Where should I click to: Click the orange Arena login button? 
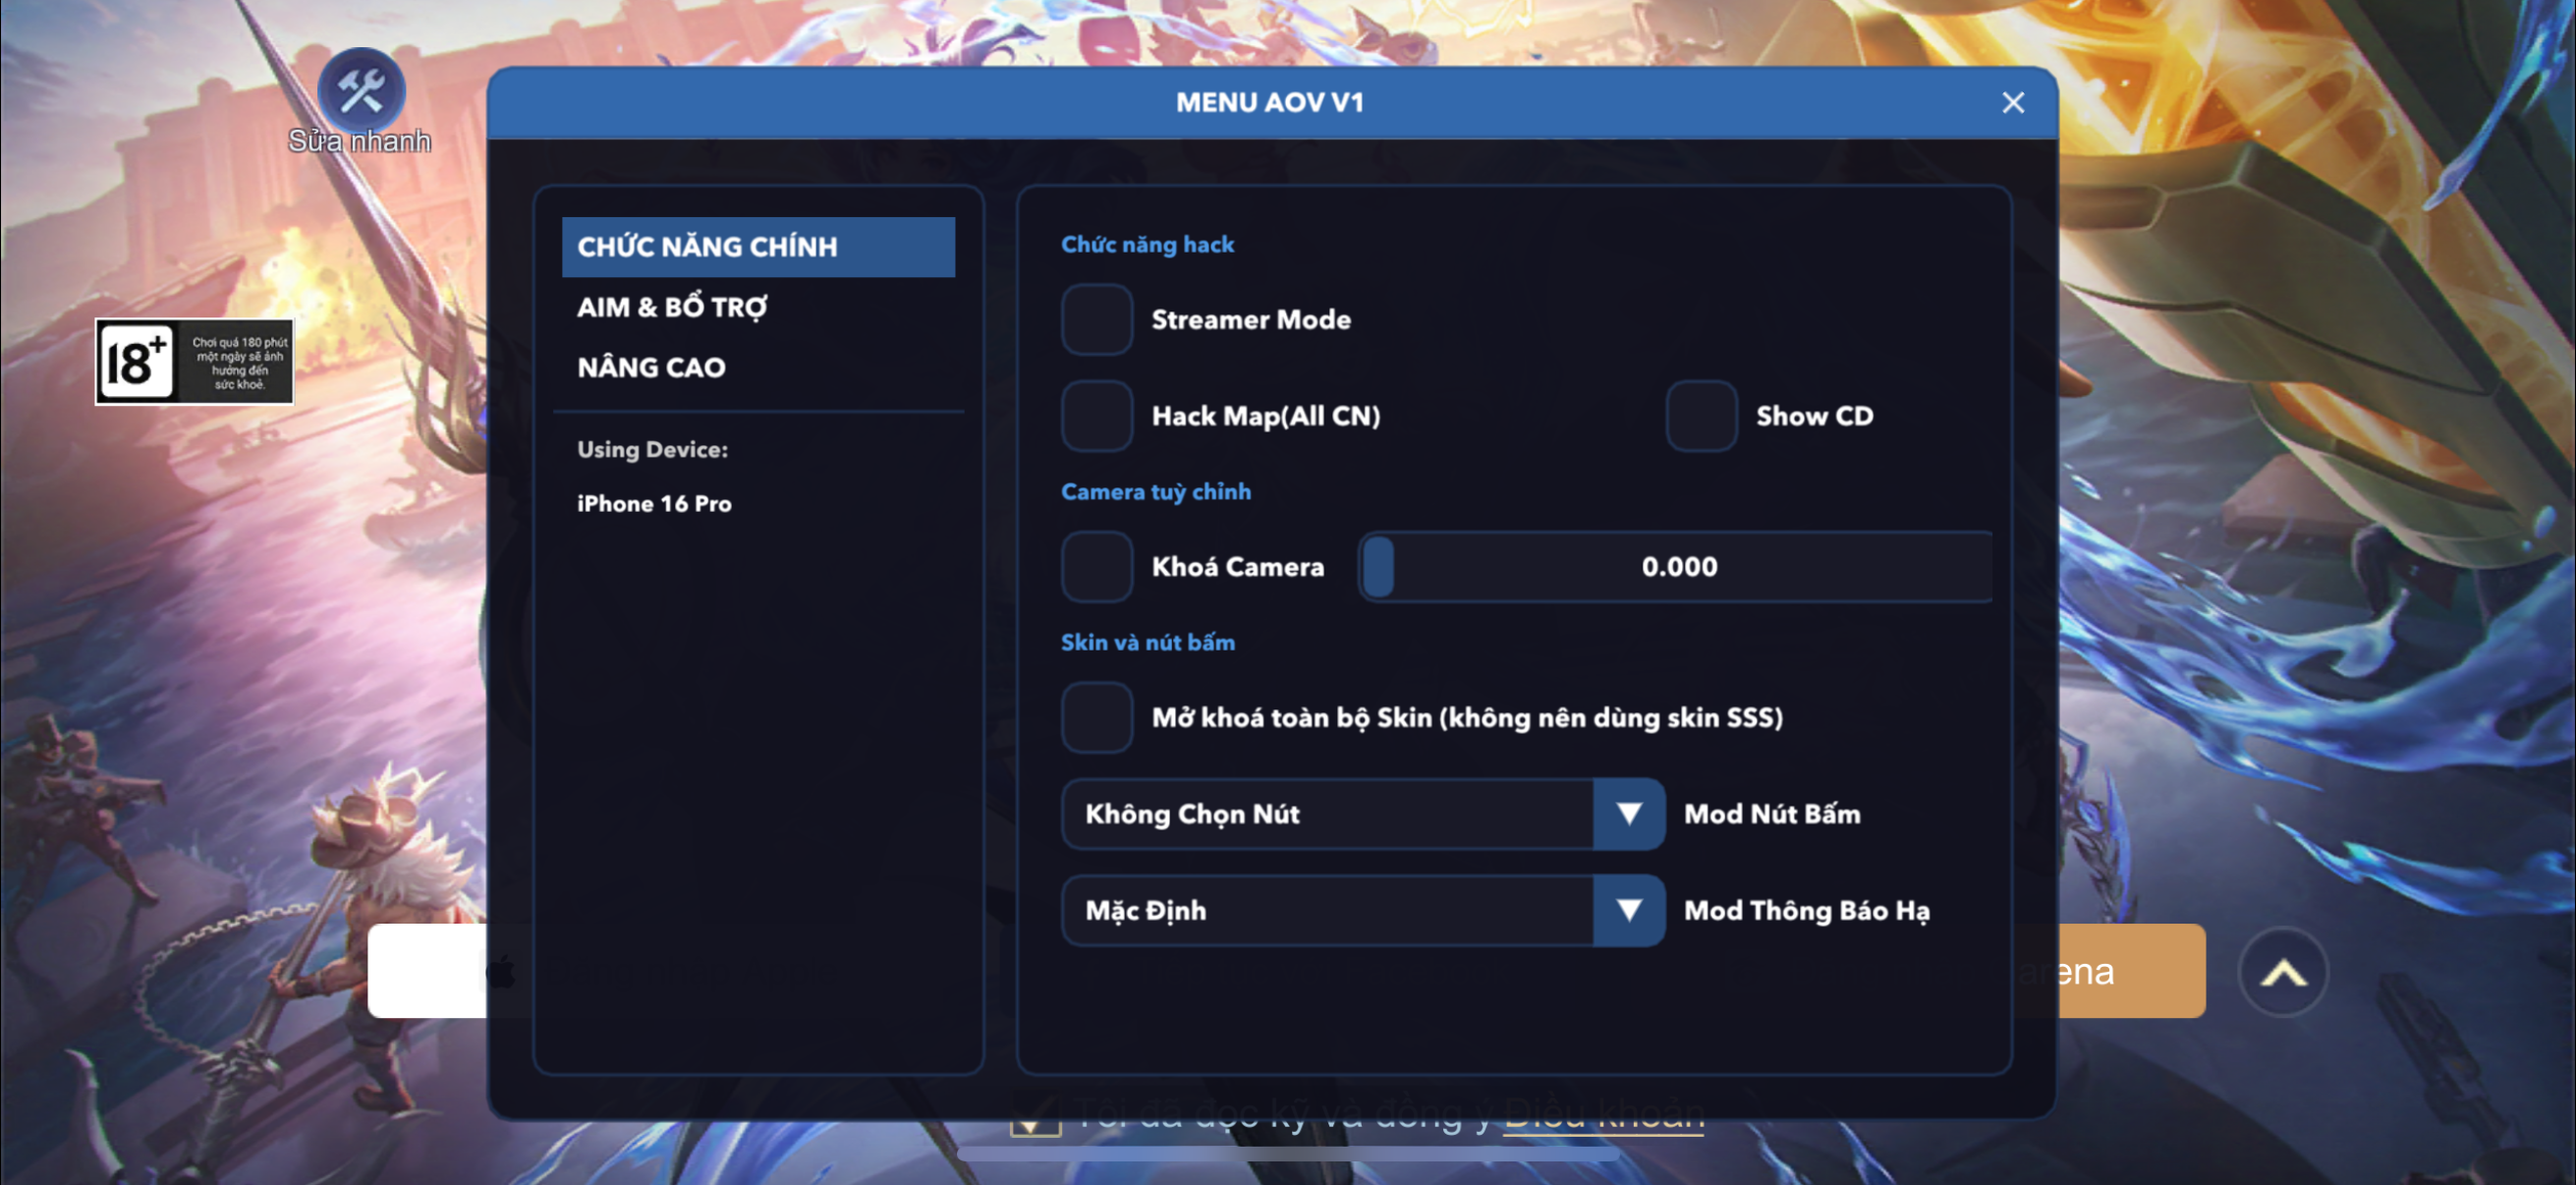coord(2130,971)
